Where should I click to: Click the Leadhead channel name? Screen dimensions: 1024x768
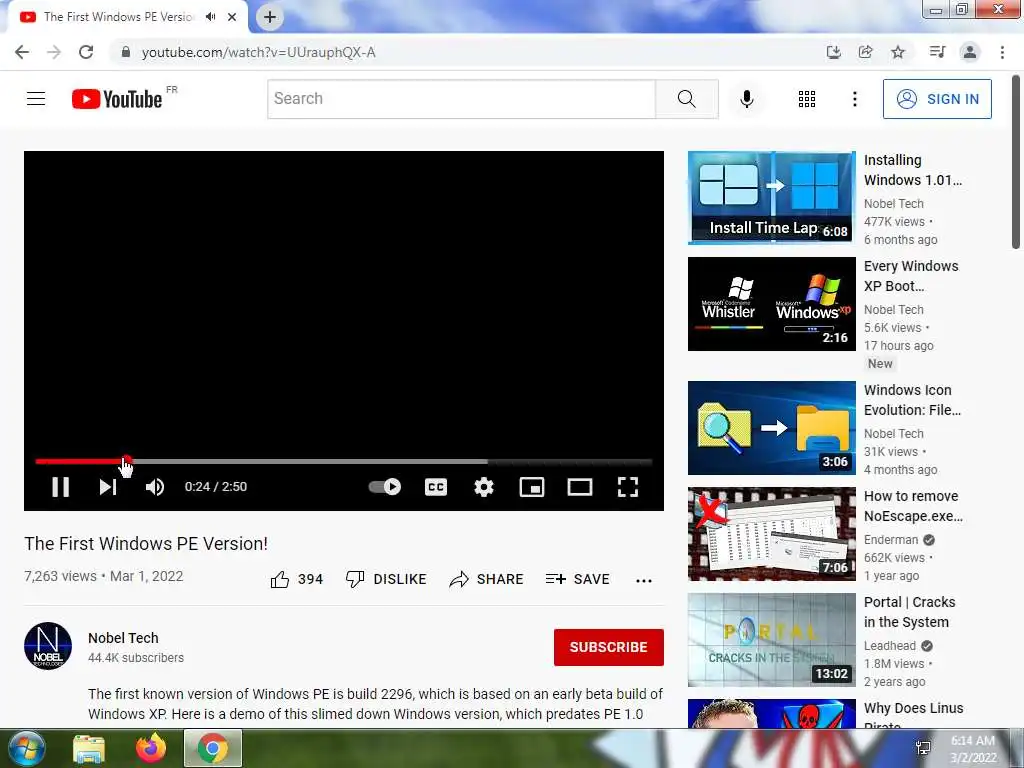(889, 645)
